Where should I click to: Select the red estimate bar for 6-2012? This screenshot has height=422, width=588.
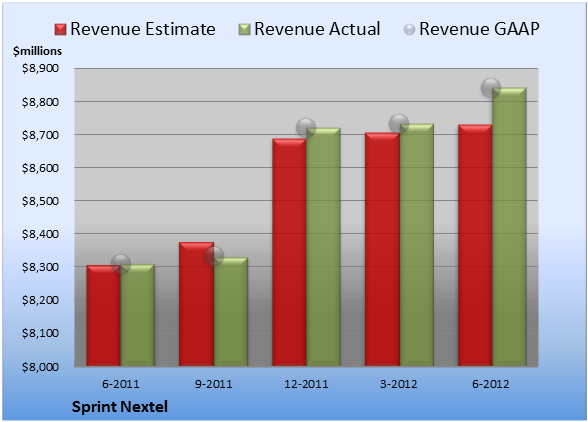pos(475,245)
